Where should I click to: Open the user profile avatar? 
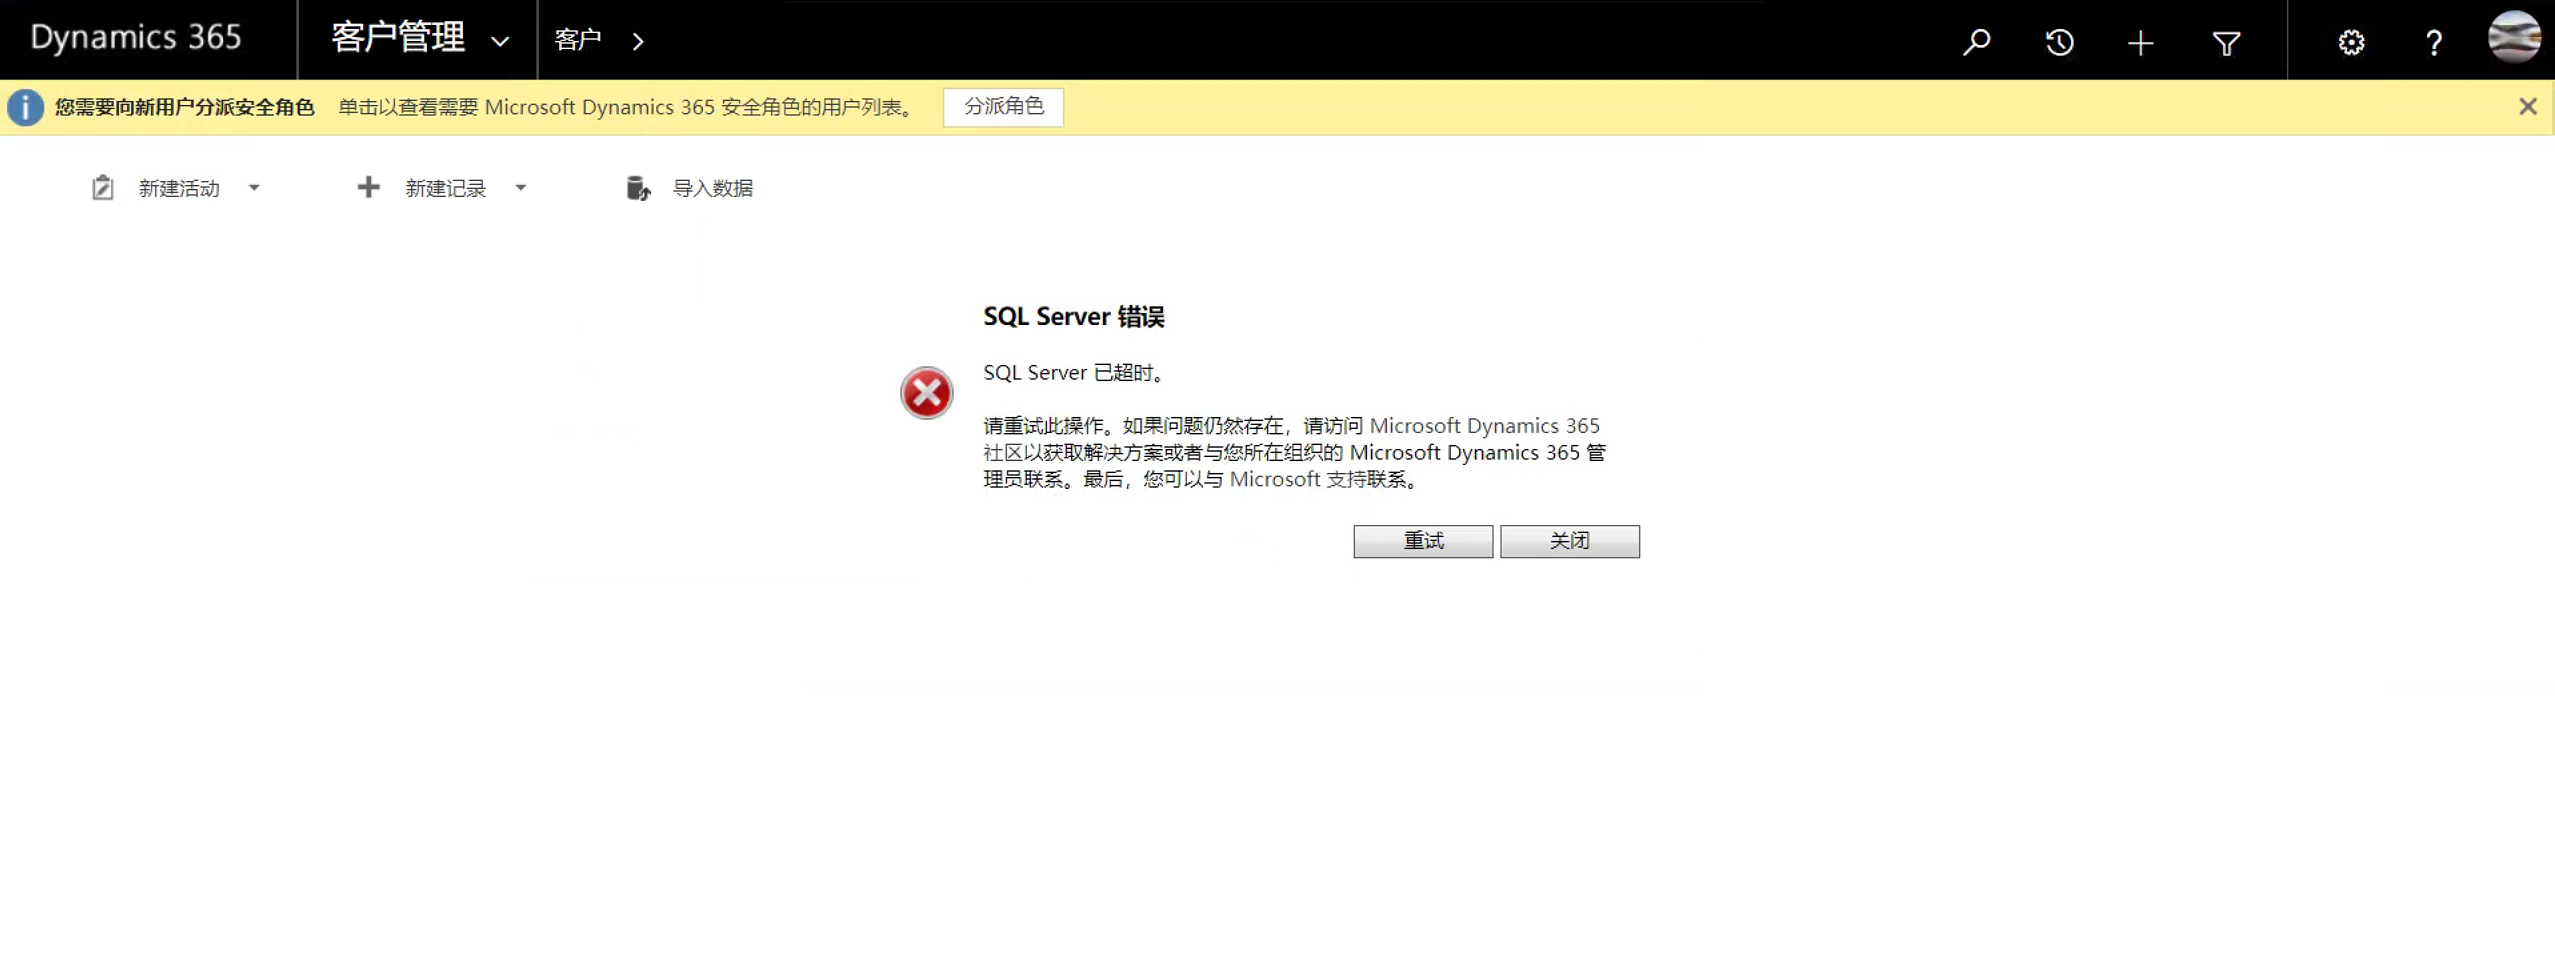pyautogui.click(x=2514, y=38)
